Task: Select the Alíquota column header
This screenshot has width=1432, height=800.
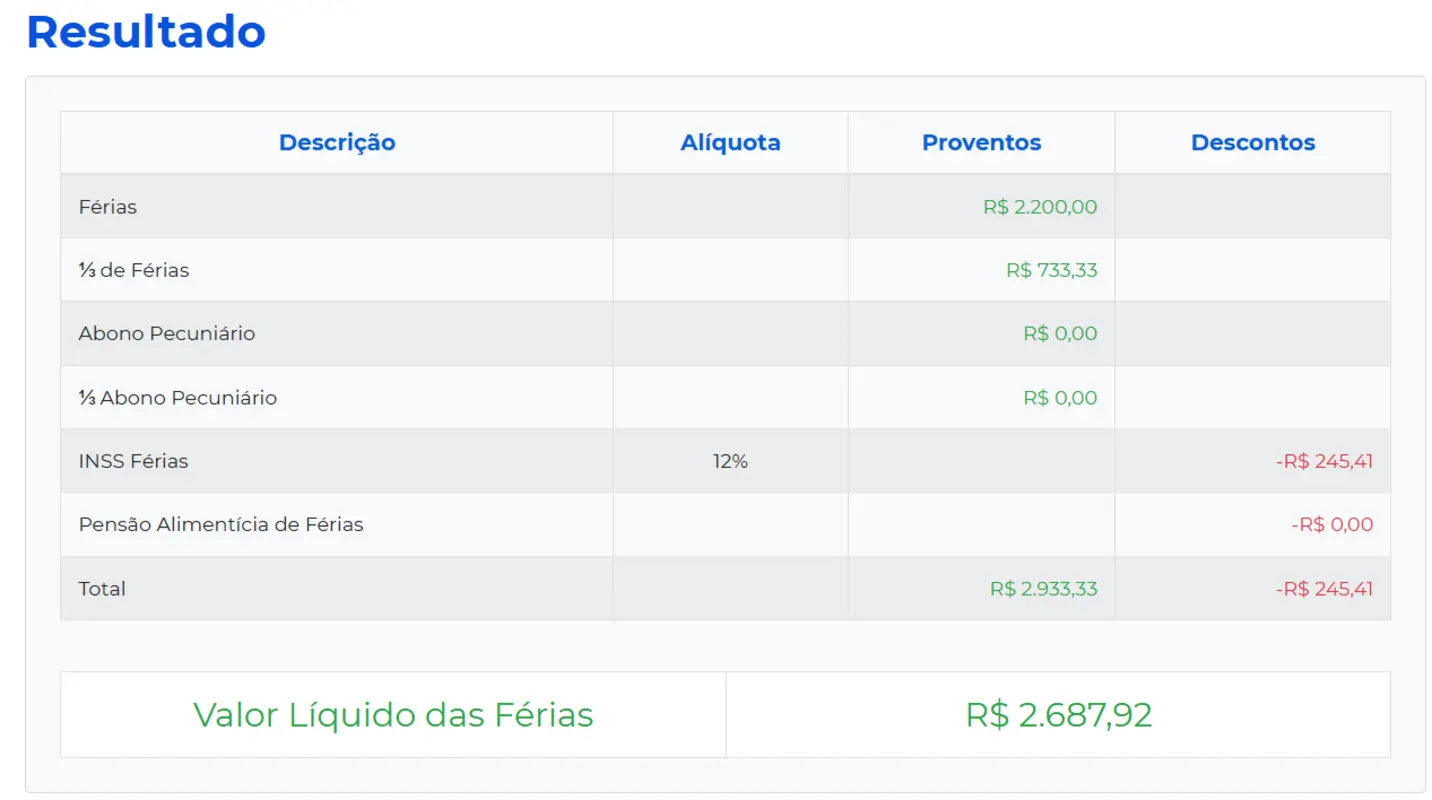Action: (x=729, y=142)
